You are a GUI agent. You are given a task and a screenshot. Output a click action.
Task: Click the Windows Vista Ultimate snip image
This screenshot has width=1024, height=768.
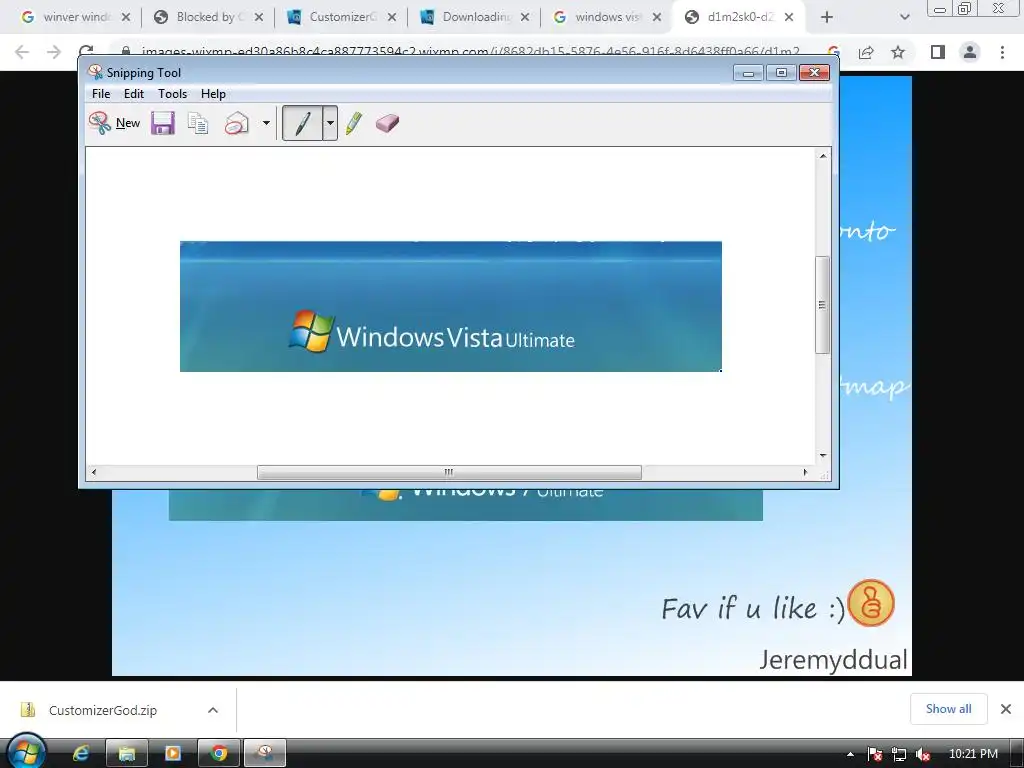tap(451, 306)
